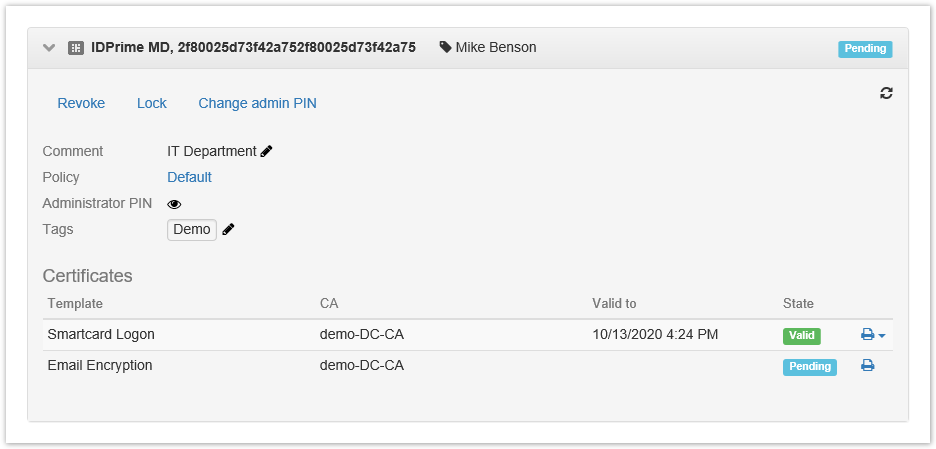Select the Smartcard Logon certificate row
This screenshot has width=936, height=449.
pos(101,335)
